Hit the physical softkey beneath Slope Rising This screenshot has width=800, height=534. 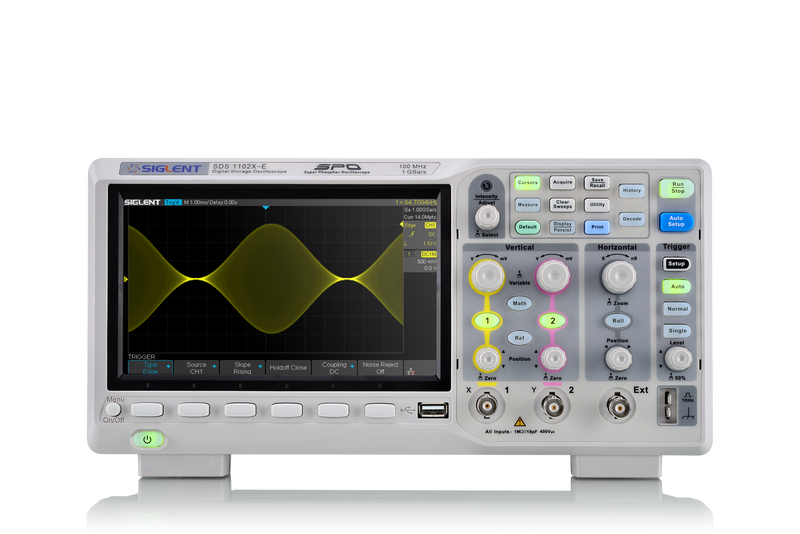(x=240, y=410)
